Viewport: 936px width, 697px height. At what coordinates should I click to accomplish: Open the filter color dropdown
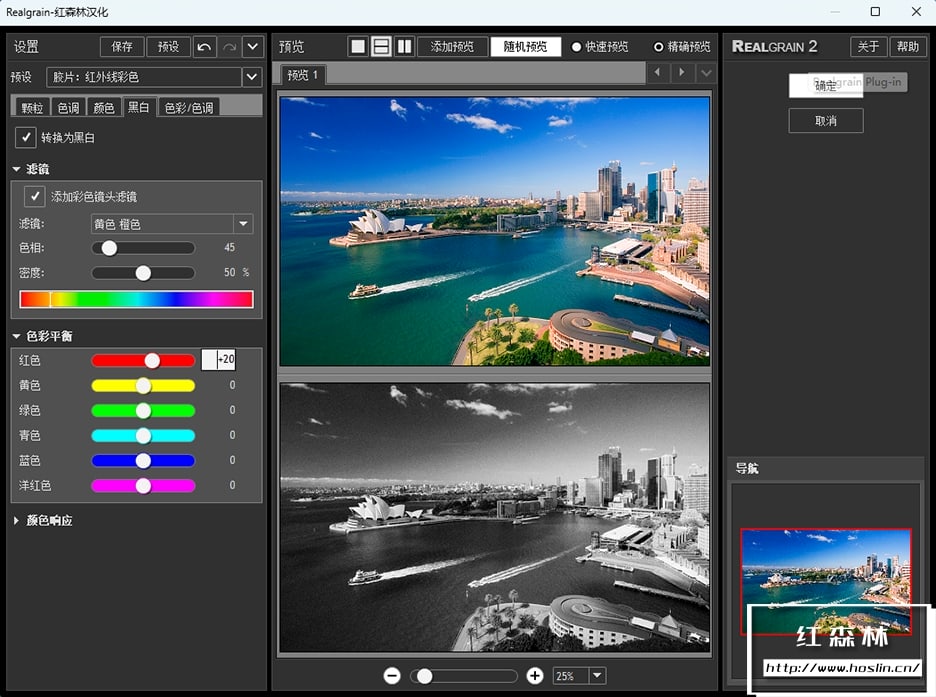[242, 224]
